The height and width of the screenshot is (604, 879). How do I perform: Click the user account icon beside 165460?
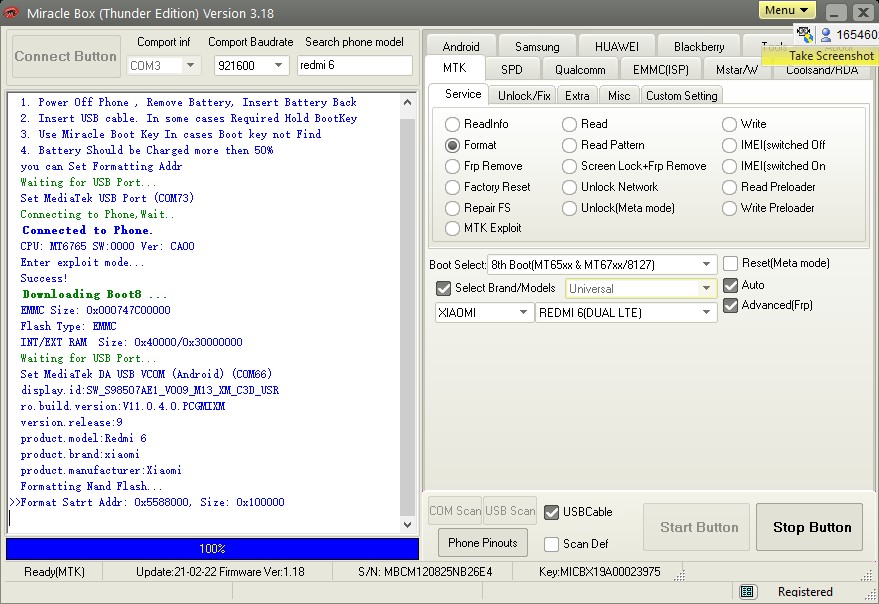coord(825,35)
